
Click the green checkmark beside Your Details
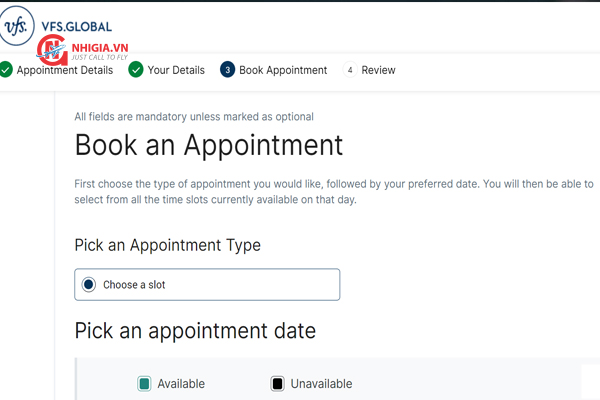click(135, 70)
